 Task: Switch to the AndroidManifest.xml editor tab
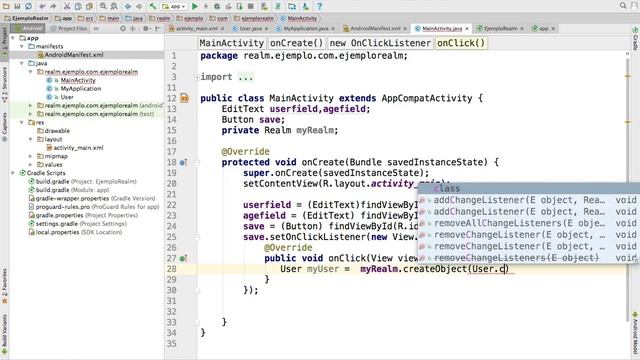tap(375, 29)
